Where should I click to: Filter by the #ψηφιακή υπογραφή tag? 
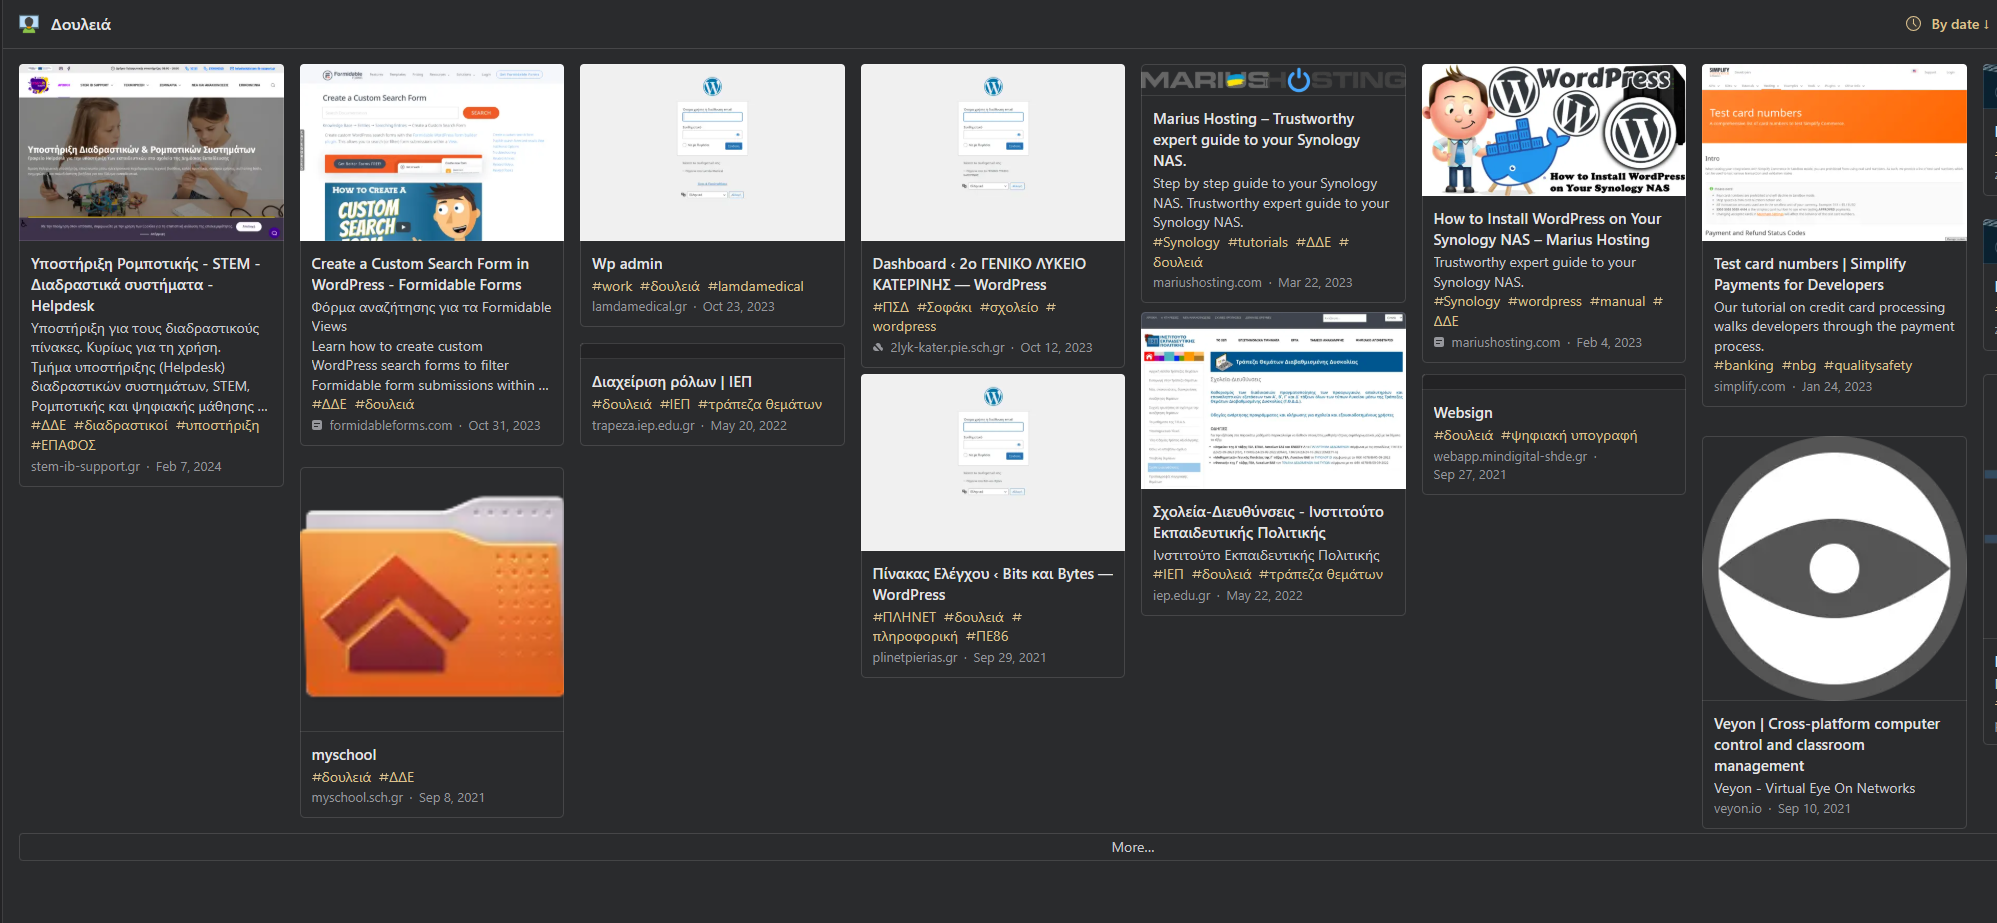coord(1569,435)
